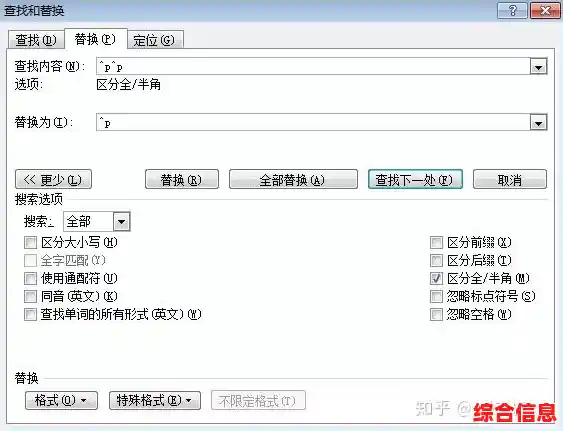Viewport: 563px width, 431px height.
Task: Click the 不限定格式(T) button
Action: [259, 400]
